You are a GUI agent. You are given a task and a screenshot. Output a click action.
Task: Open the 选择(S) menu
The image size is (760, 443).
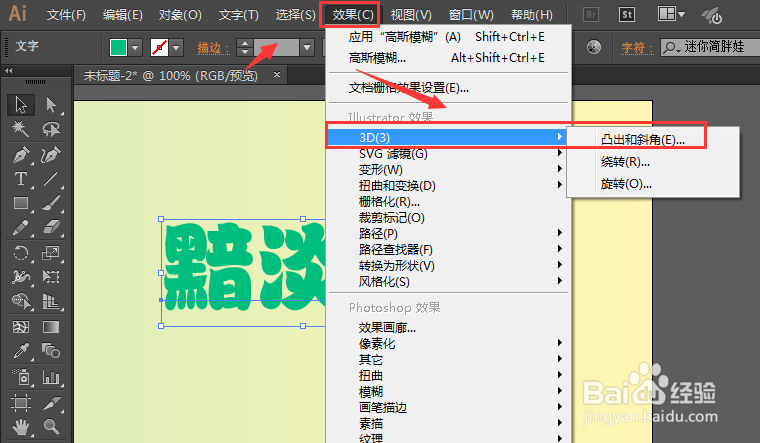tap(295, 15)
